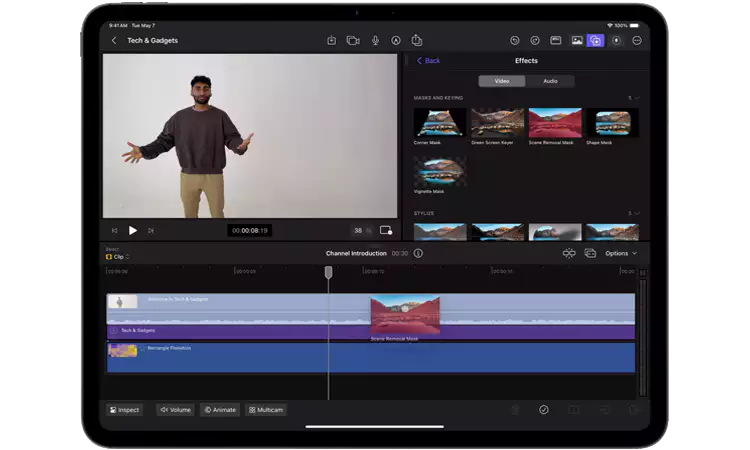This screenshot has width=750, height=450.
Task: Open the more options ellipsis menu
Action: pos(637,41)
